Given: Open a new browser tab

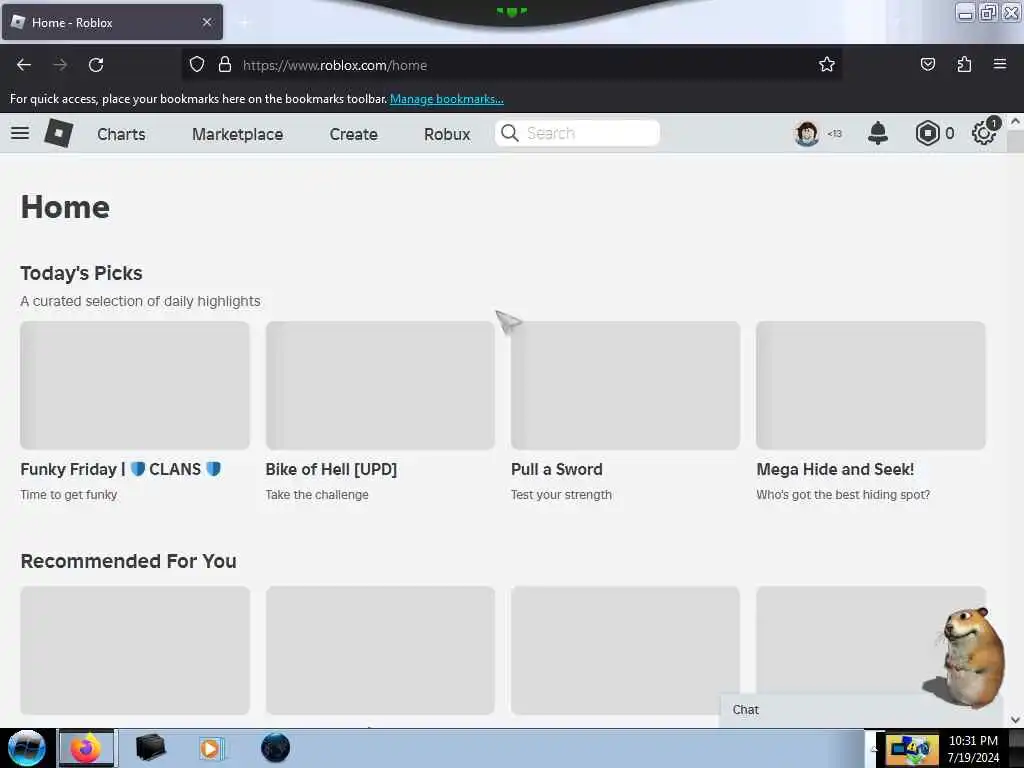Looking at the screenshot, I should pos(244,23).
